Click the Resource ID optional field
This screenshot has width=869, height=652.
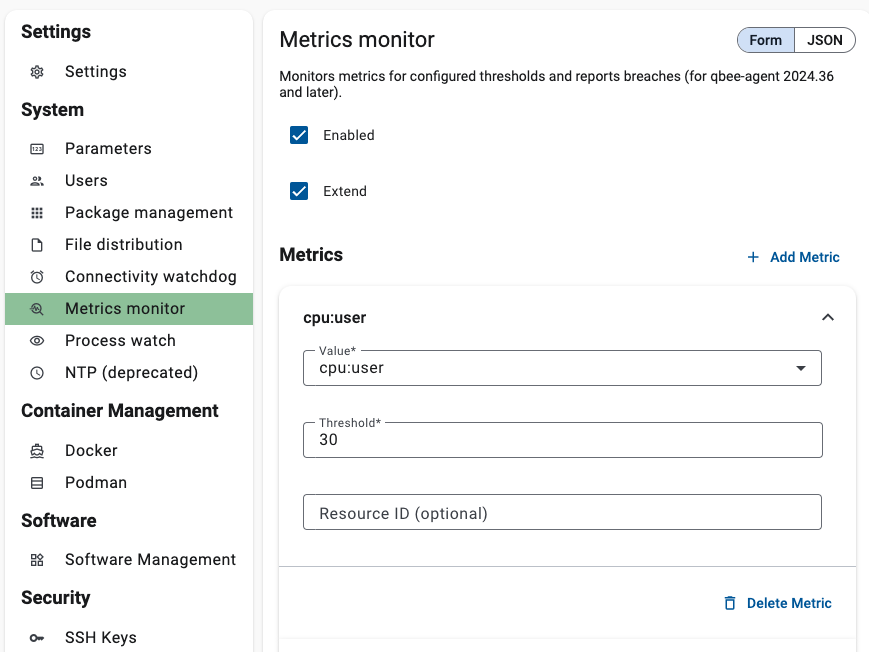click(x=562, y=513)
